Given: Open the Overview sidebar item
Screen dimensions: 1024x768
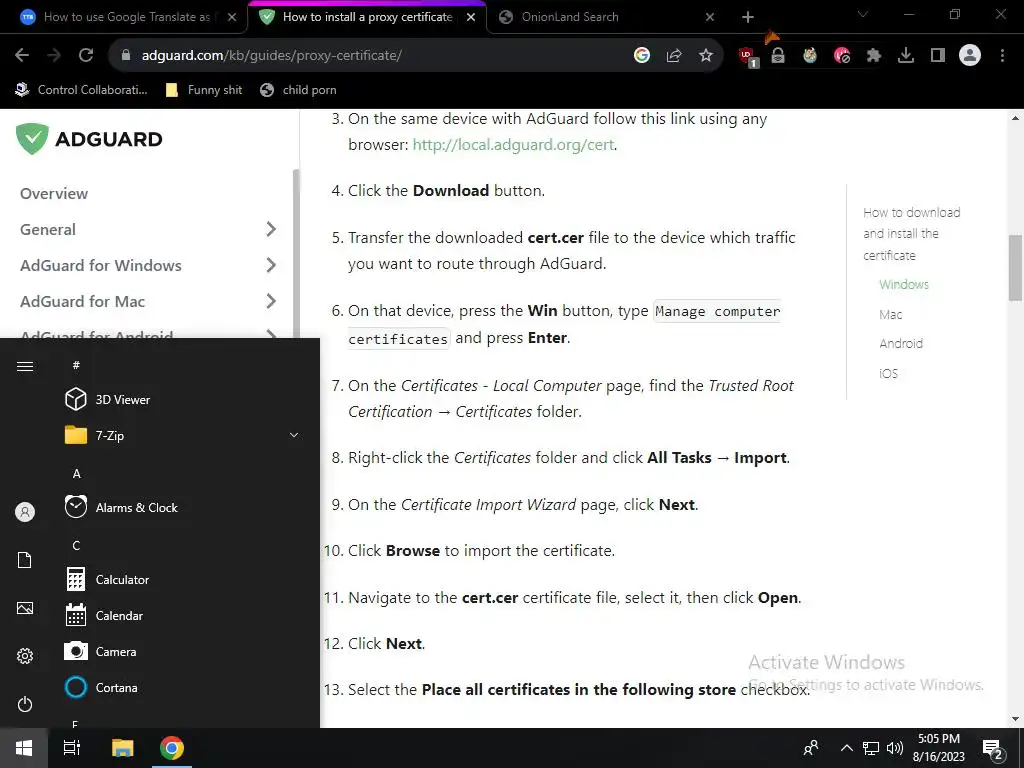Looking at the screenshot, I should (x=54, y=193).
